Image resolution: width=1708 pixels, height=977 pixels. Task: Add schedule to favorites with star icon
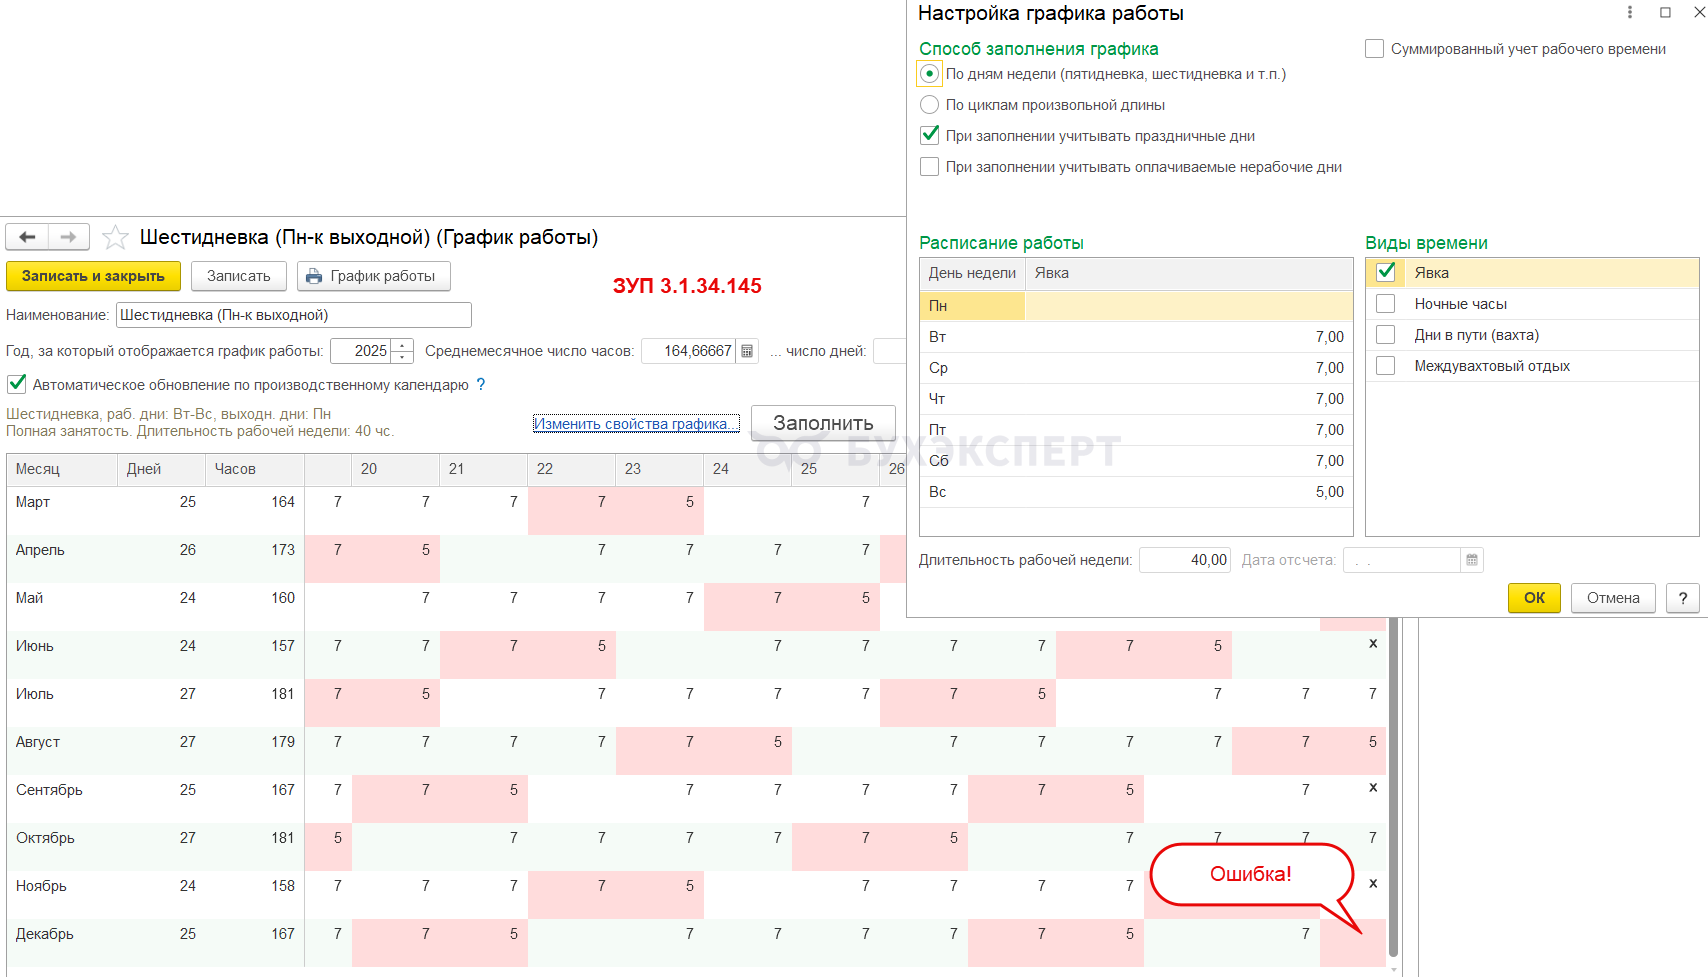click(x=116, y=237)
